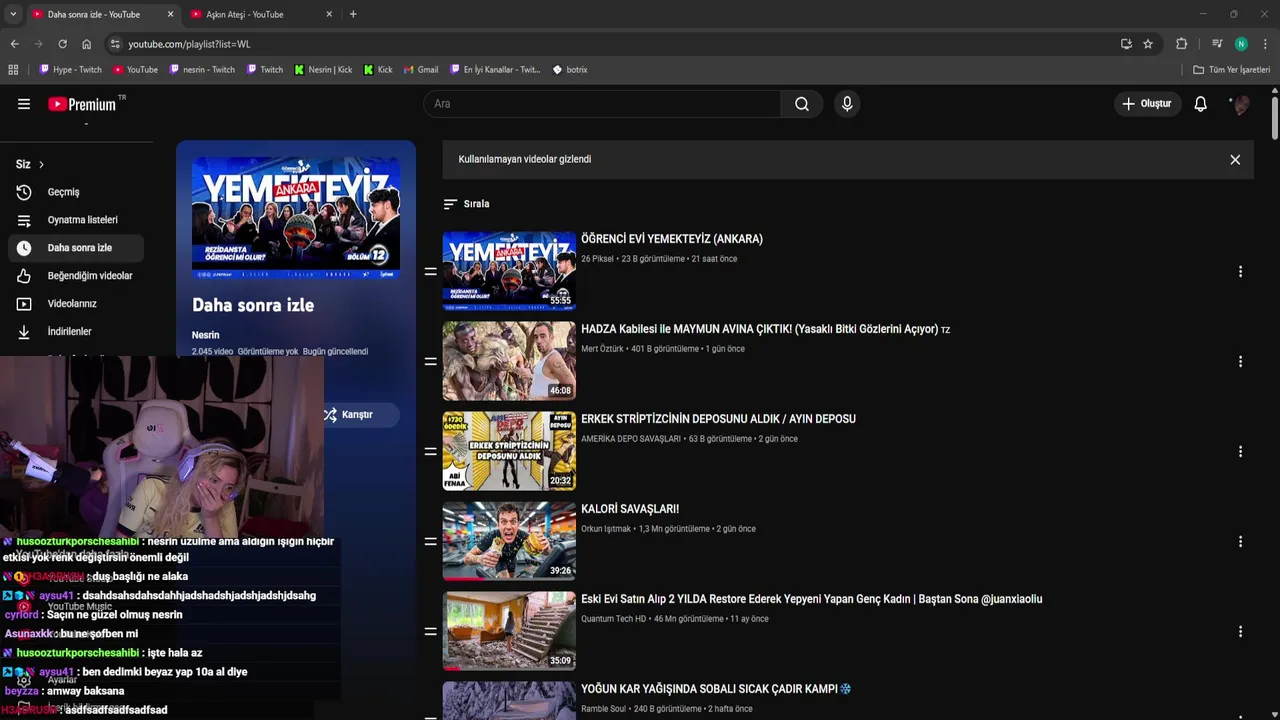1280x720 pixels.
Task: Bookmark this page with star icon
Action: pos(1148,44)
